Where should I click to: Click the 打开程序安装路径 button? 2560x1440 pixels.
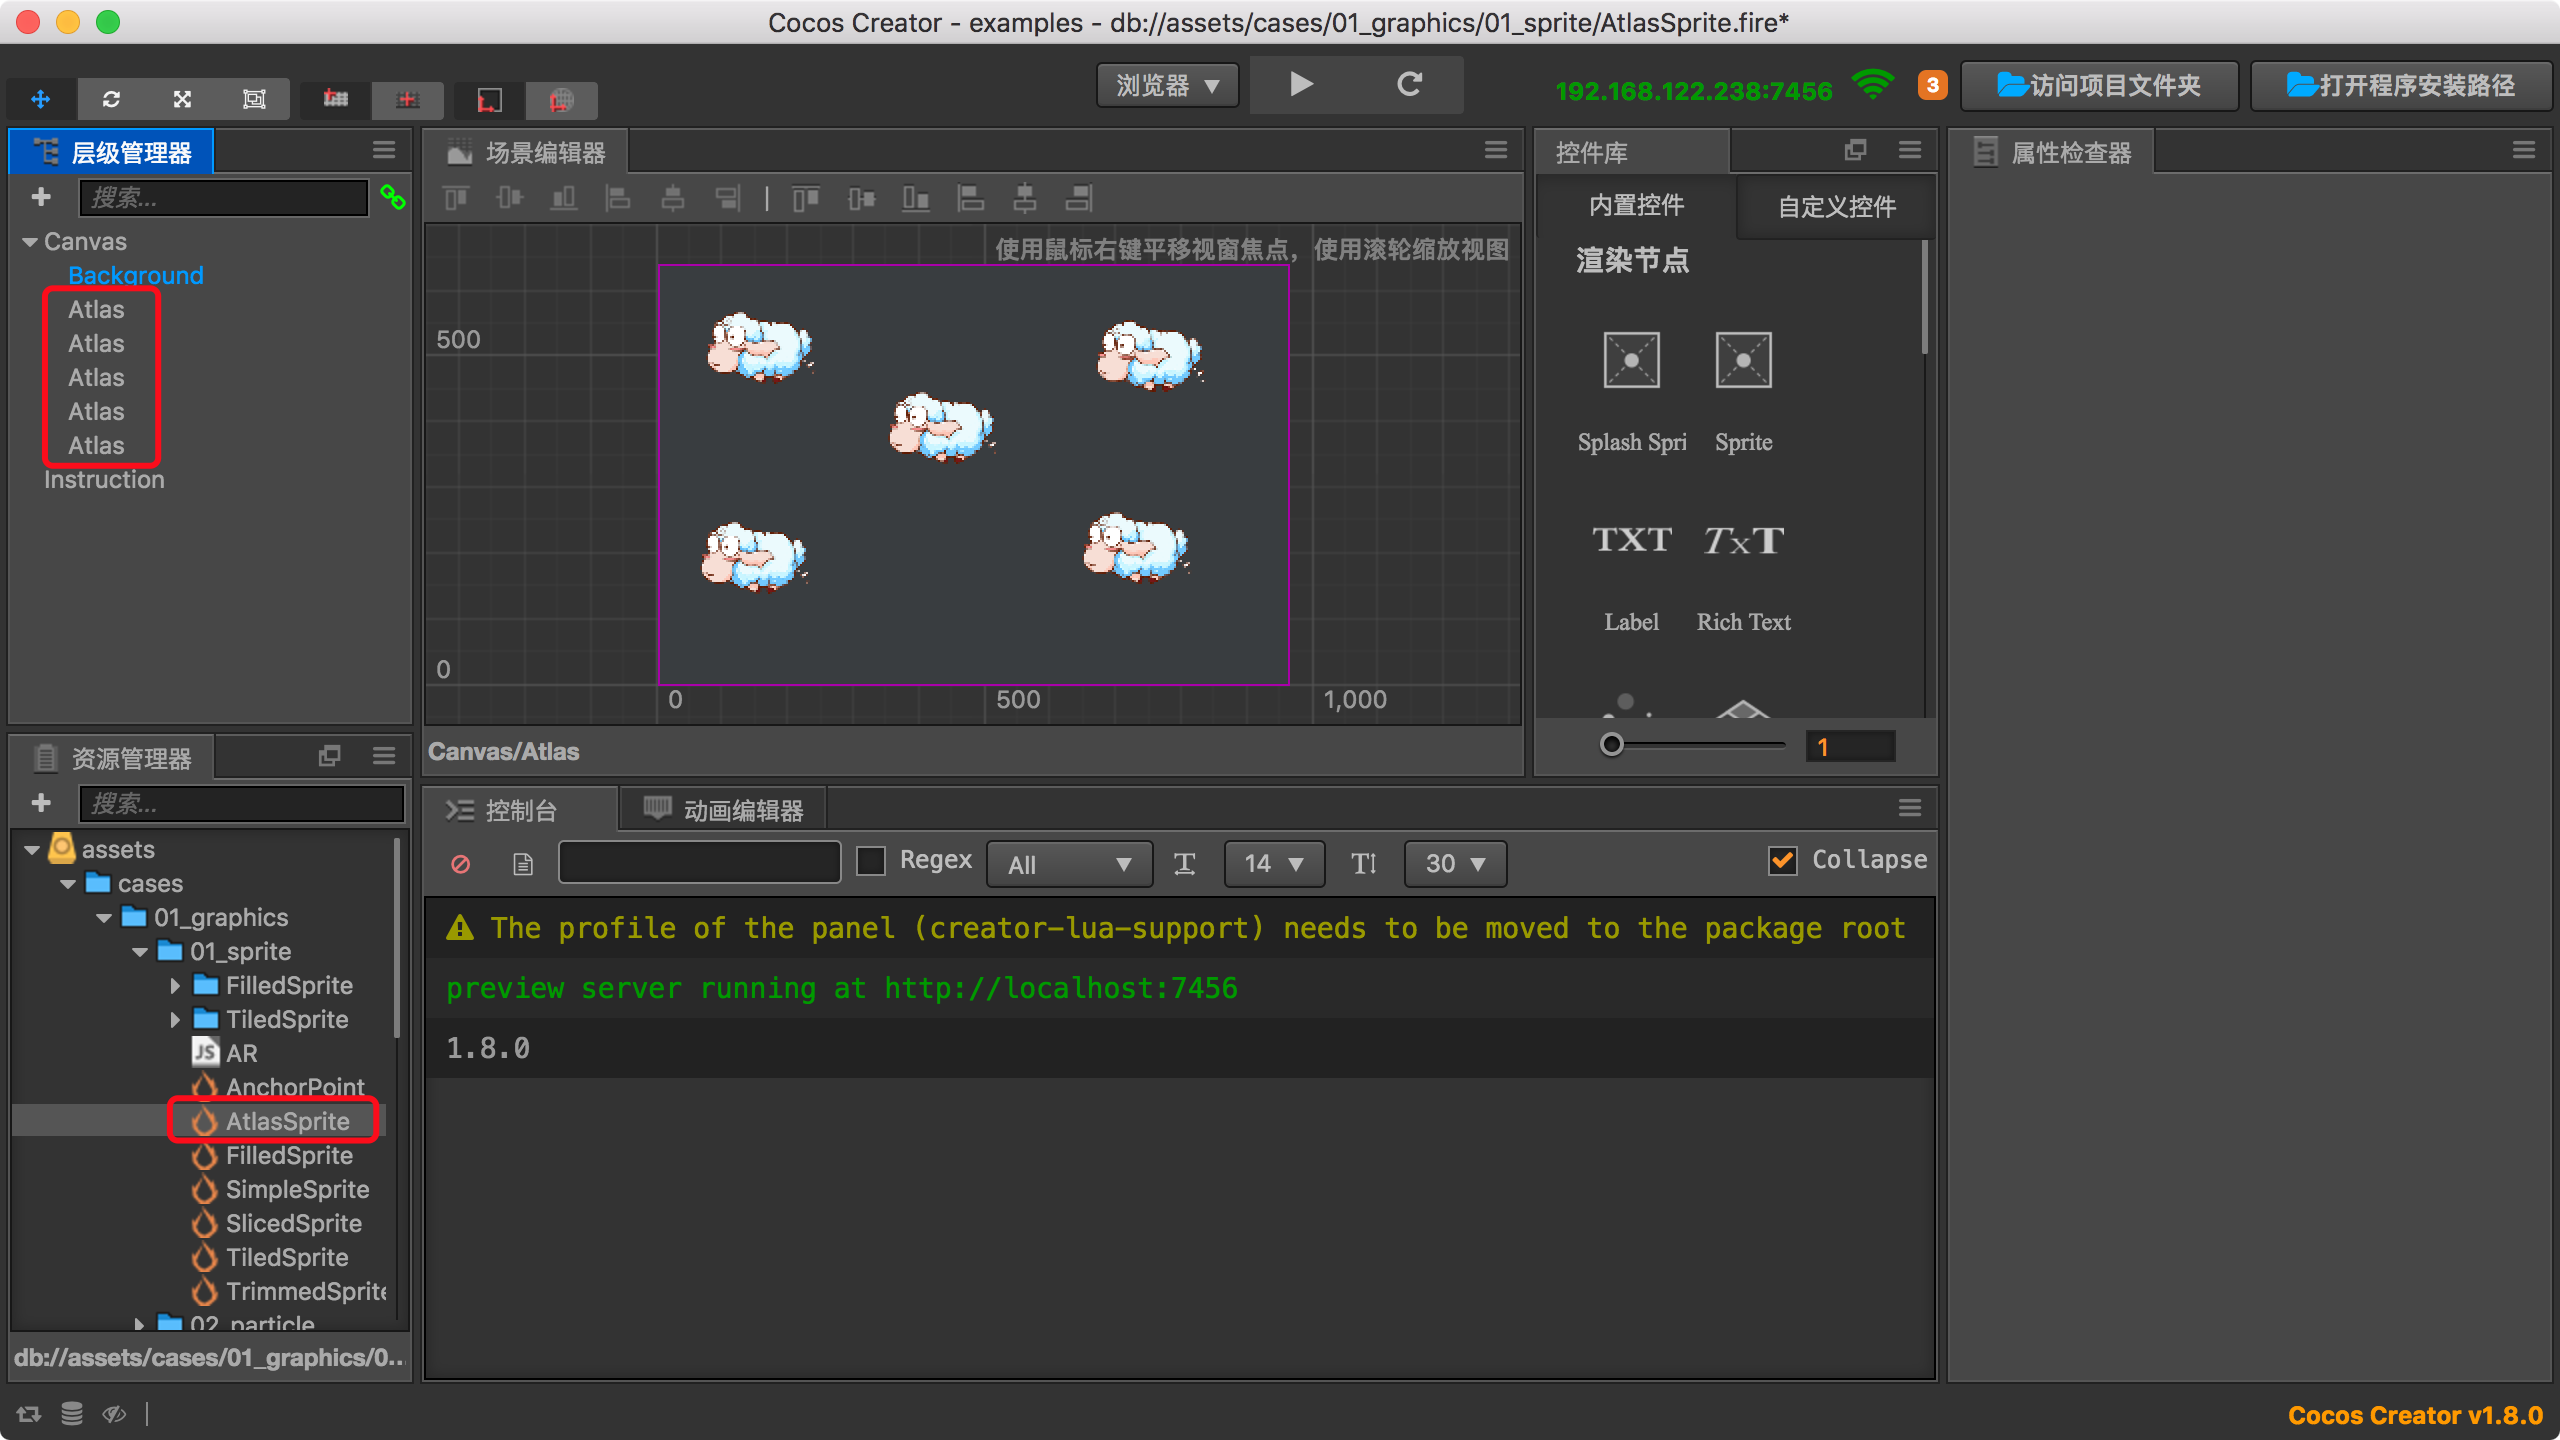[x=2400, y=86]
